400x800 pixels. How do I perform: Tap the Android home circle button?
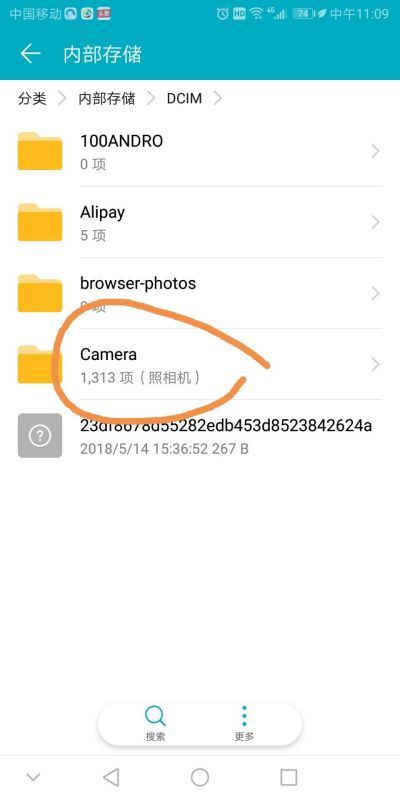pos(200,778)
